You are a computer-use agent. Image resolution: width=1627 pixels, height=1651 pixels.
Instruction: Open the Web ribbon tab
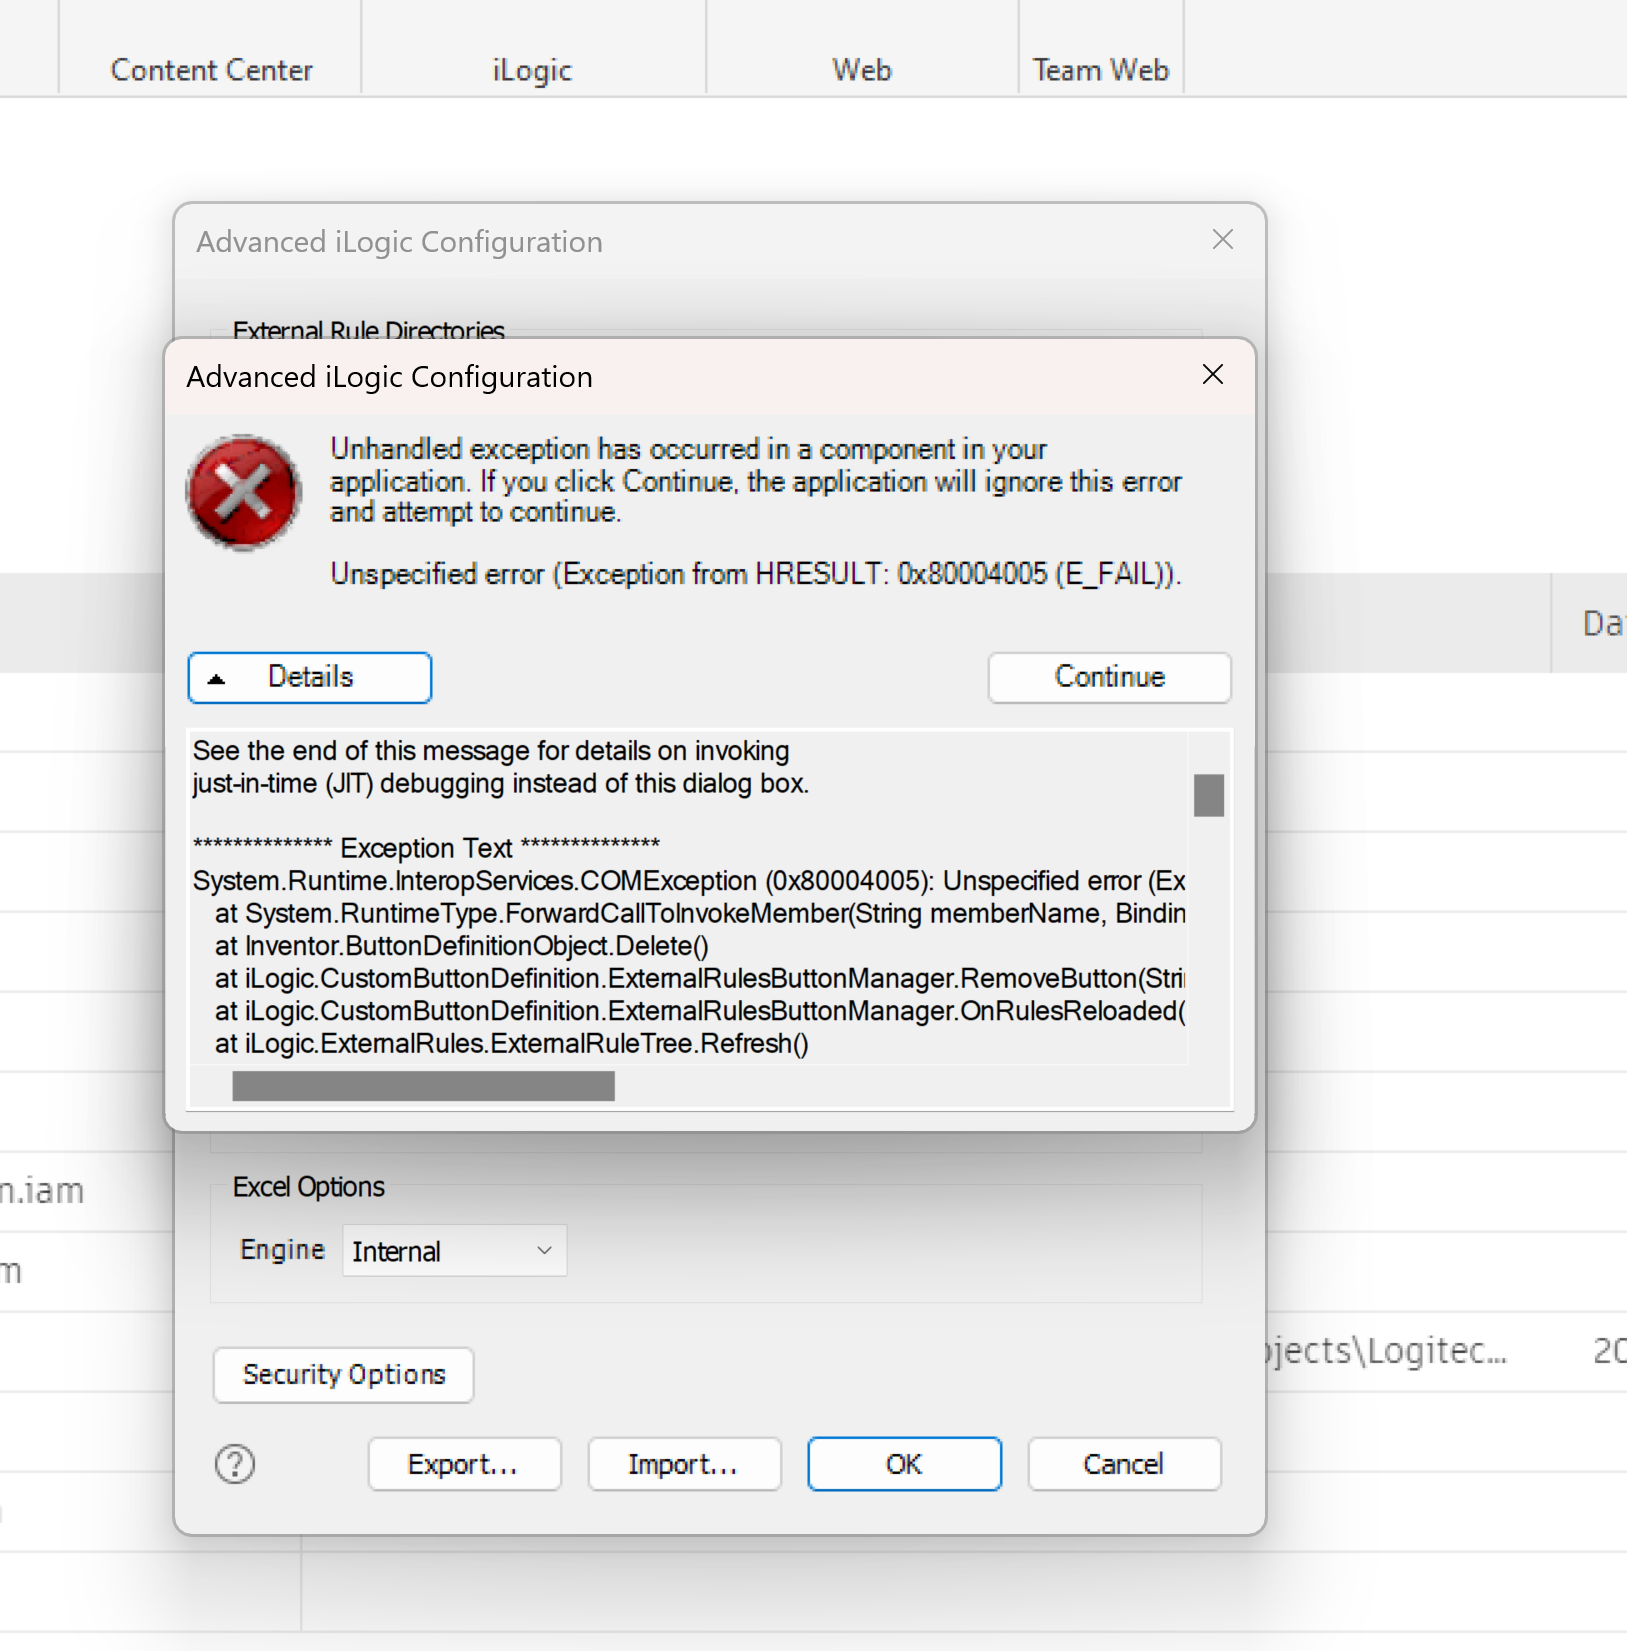pyautogui.click(x=860, y=70)
